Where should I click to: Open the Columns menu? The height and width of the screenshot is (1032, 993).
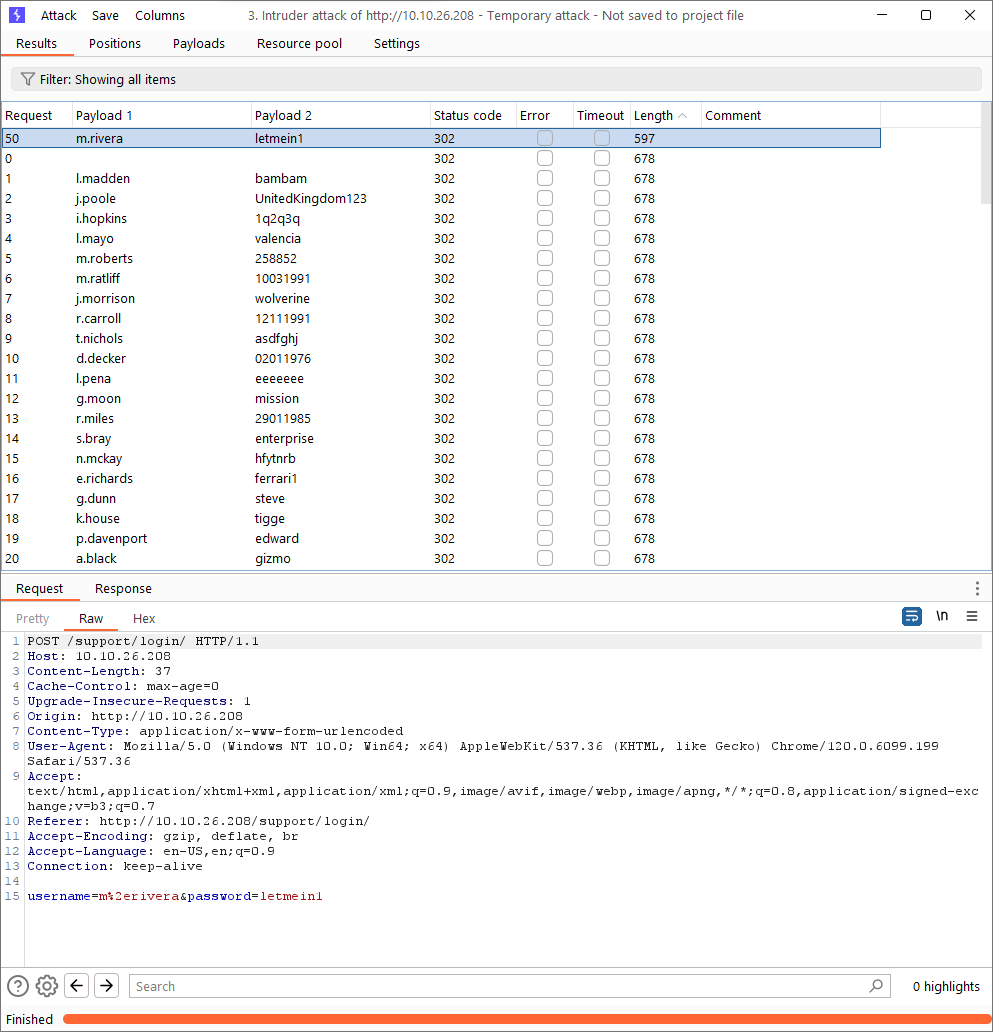pos(160,15)
